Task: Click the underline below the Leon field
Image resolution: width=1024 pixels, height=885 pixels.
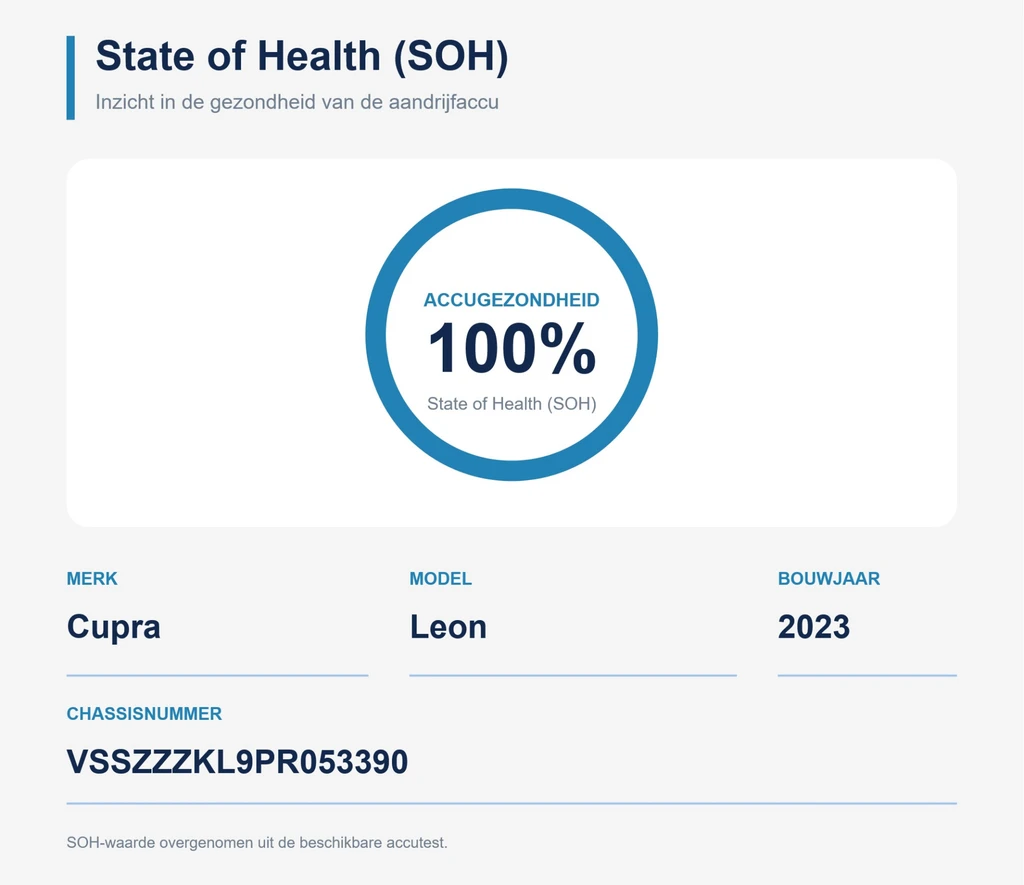Action: (x=573, y=675)
